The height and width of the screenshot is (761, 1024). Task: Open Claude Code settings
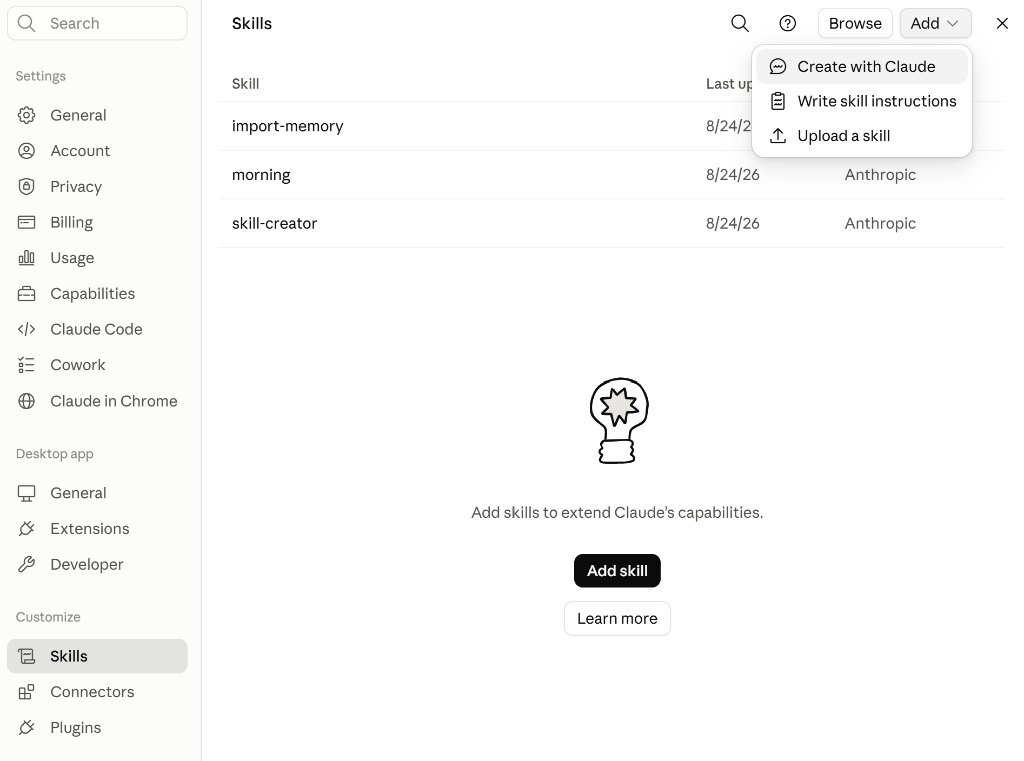[97, 329]
